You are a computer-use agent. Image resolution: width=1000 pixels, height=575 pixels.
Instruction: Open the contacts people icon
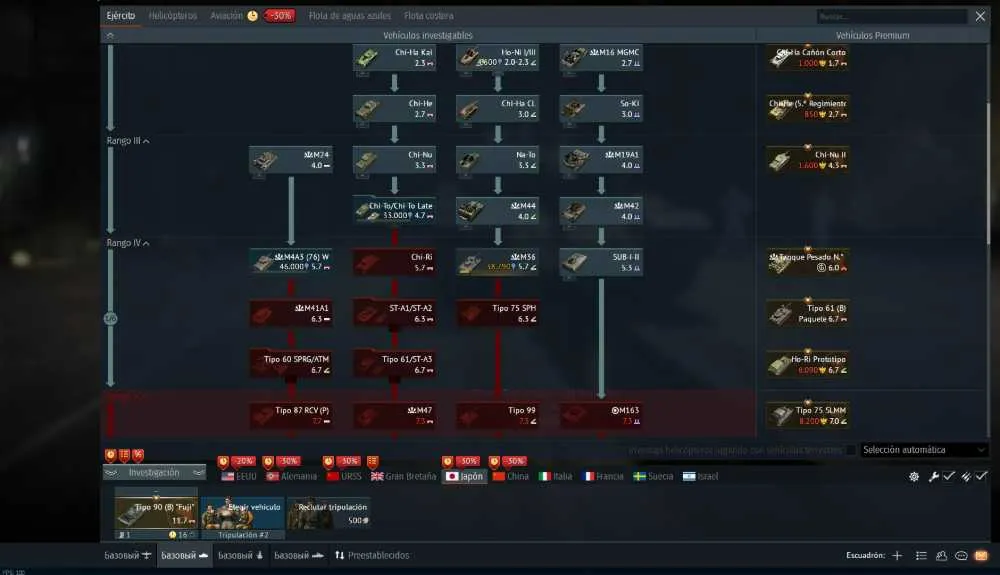pos(941,555)
